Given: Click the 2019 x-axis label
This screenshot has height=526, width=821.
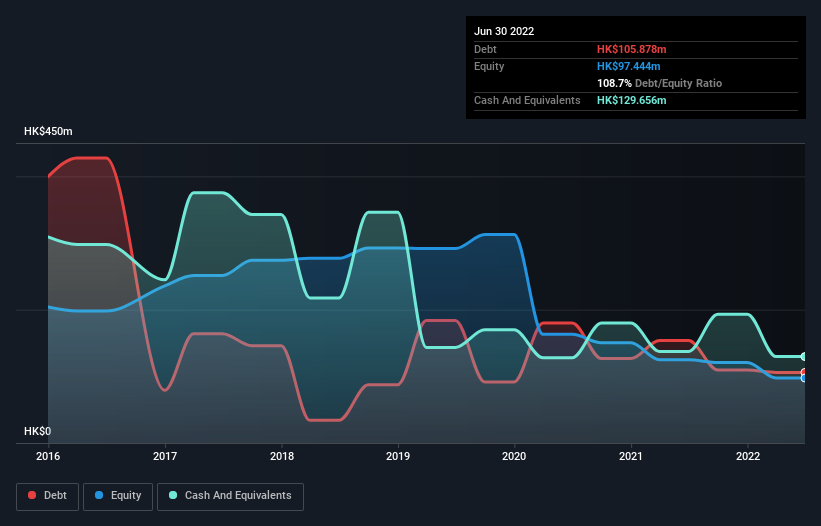Looking at the screenshot, I should click(x=398, y=456).
